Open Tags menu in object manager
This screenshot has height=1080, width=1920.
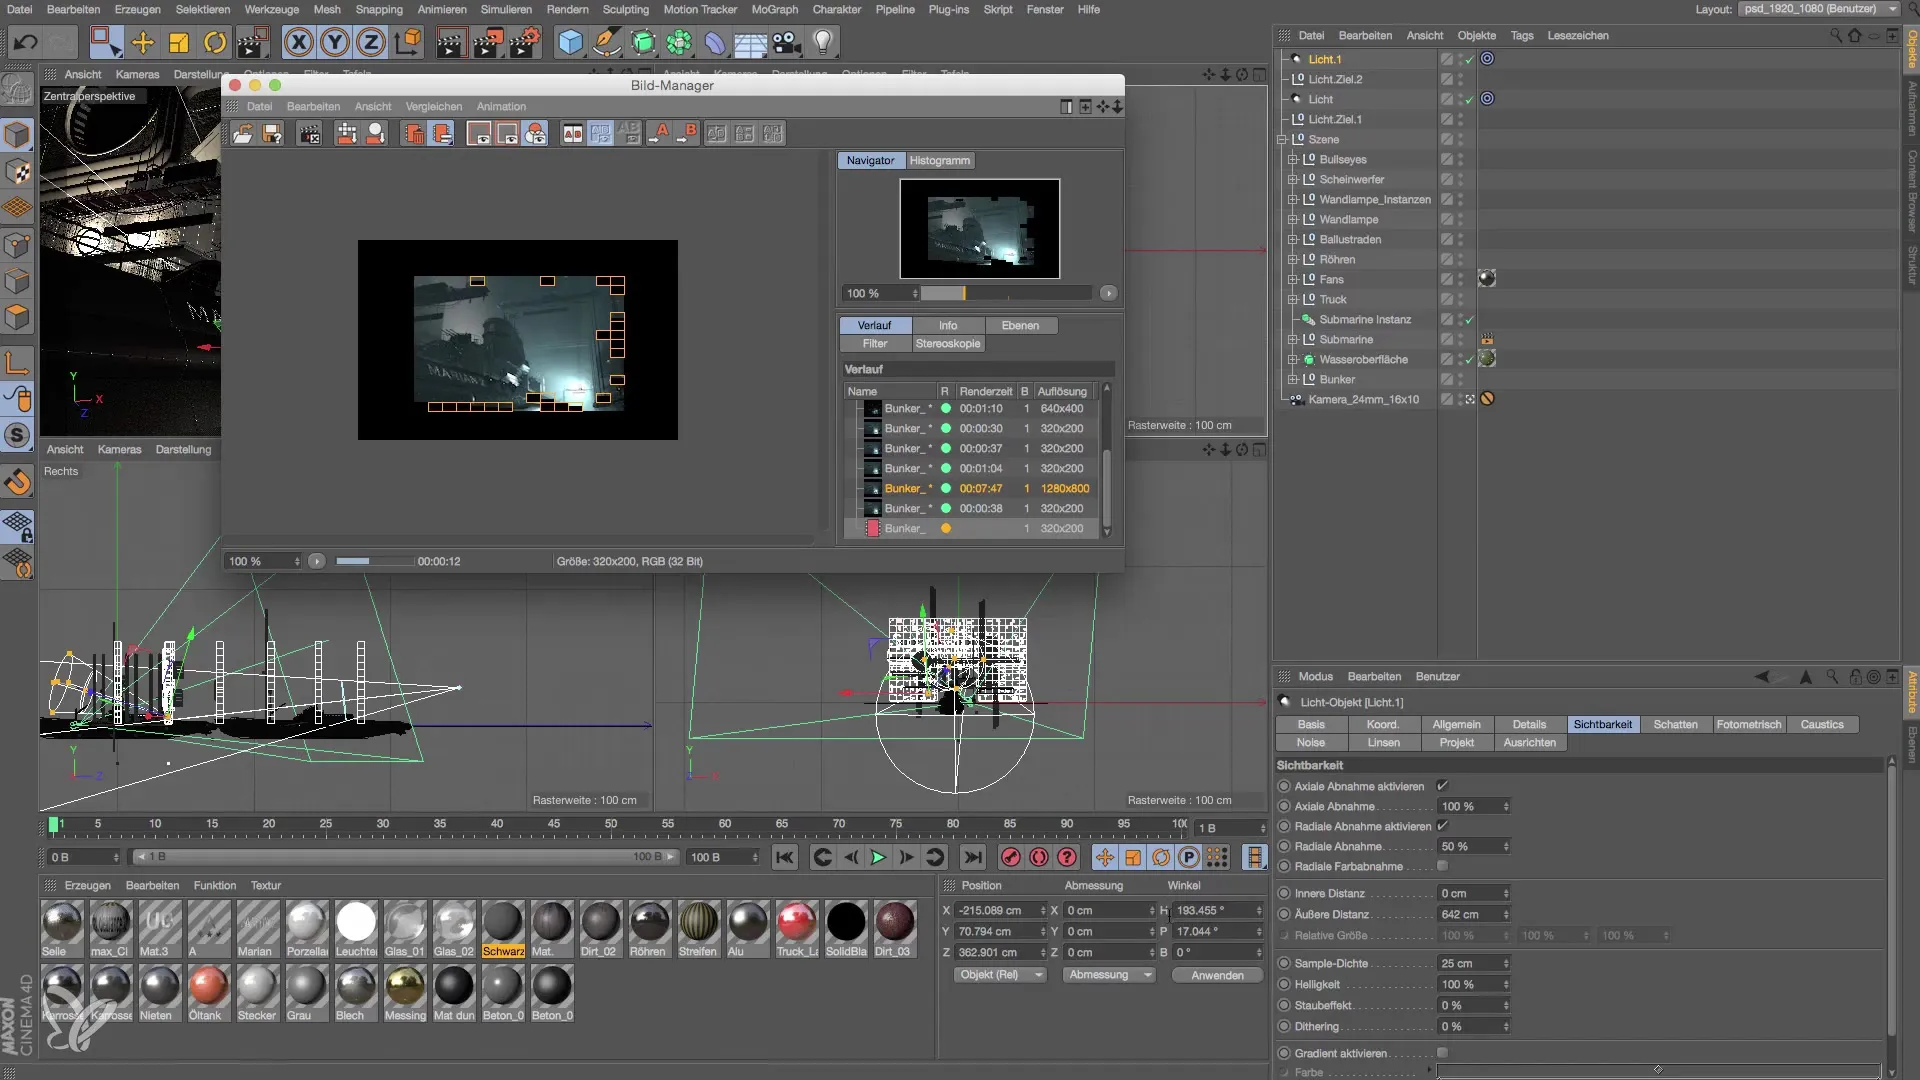pos(1522,35)
